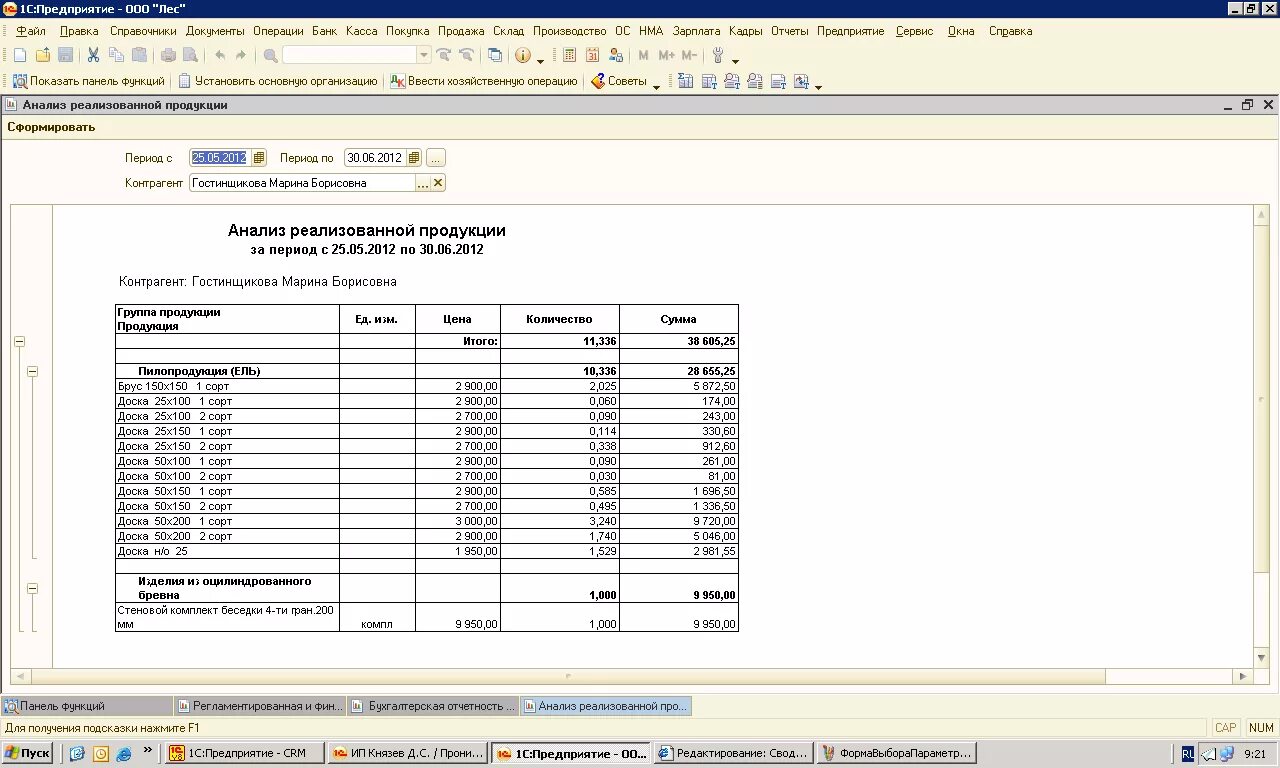Click the Период по date field
Viewport: 1280px width, 768px height.
[375, 158]
